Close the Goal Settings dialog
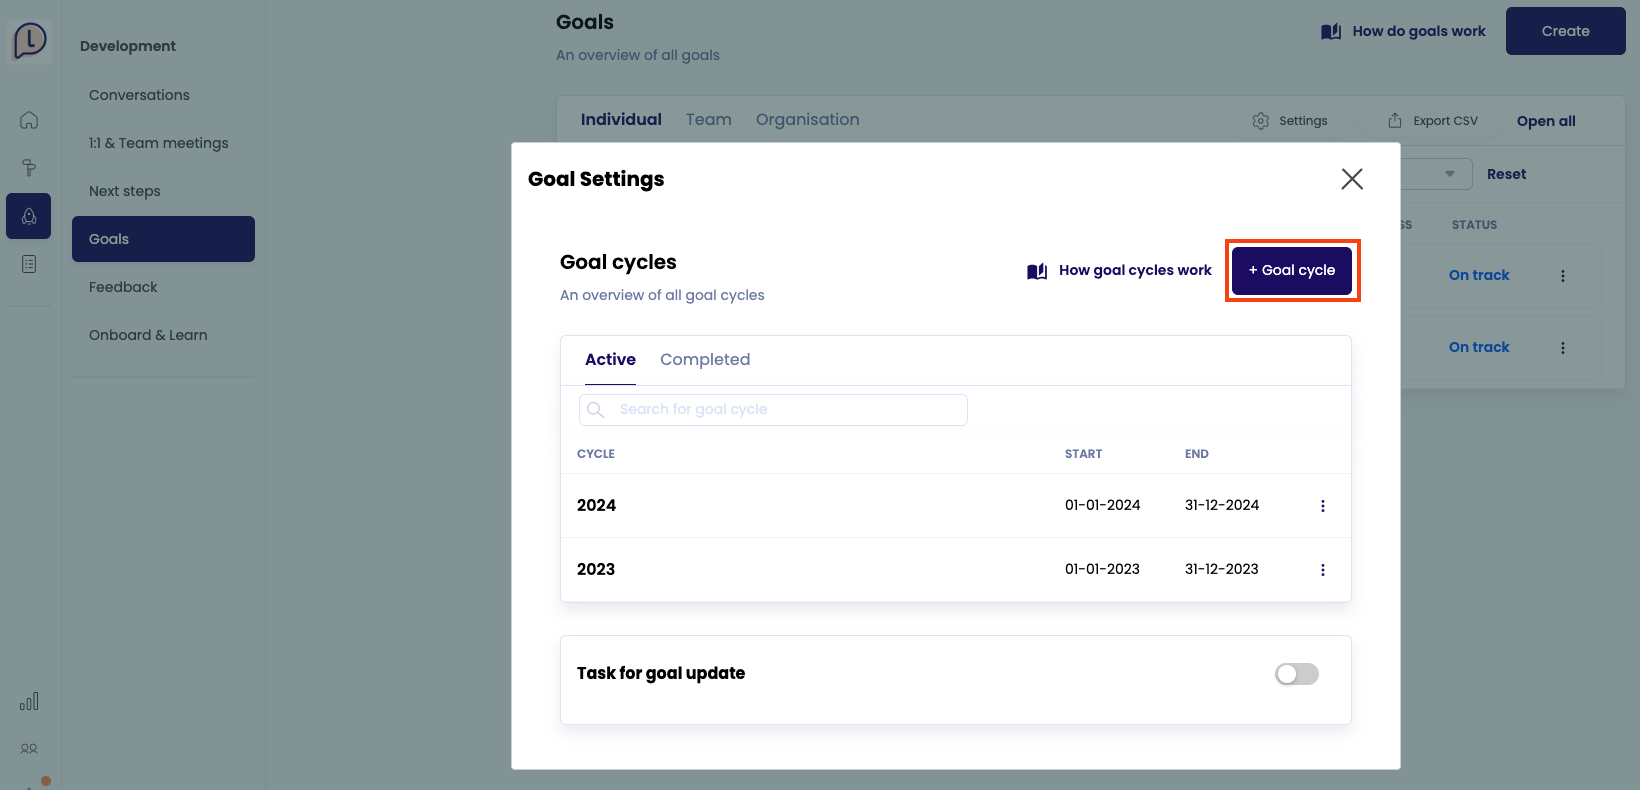 click(1351, 179)
